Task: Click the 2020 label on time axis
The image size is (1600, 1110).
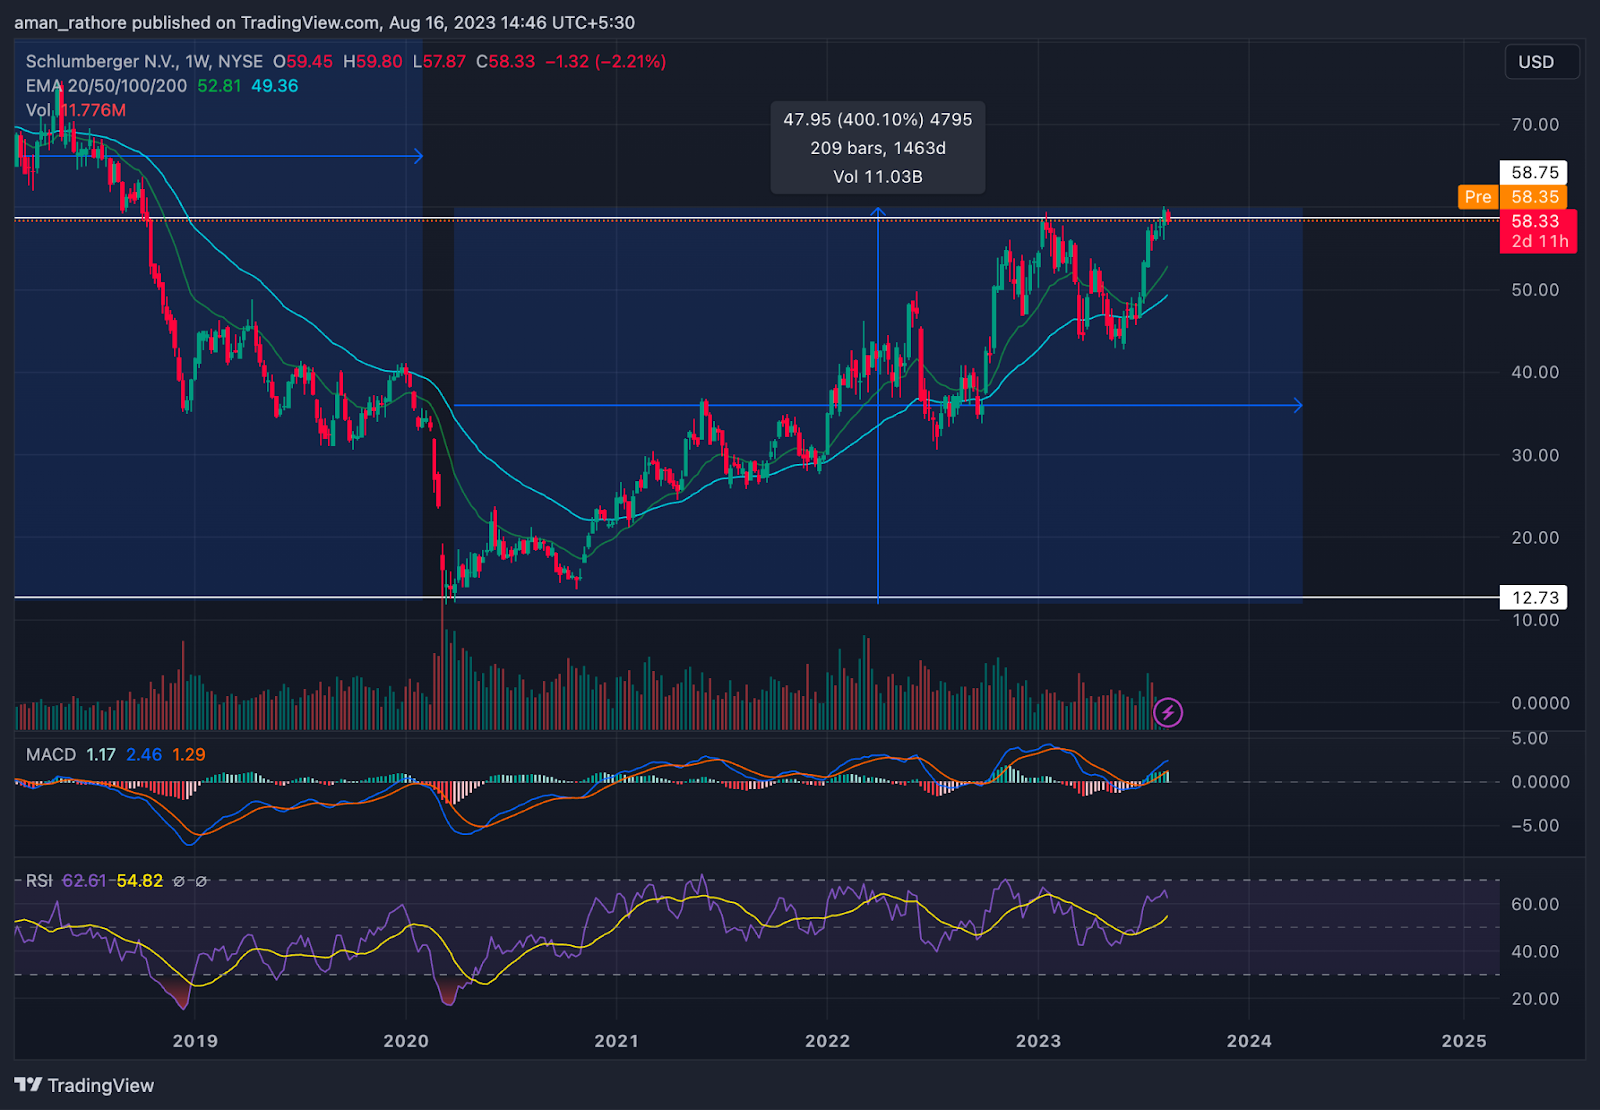Action: click(x=406, y=1041)
